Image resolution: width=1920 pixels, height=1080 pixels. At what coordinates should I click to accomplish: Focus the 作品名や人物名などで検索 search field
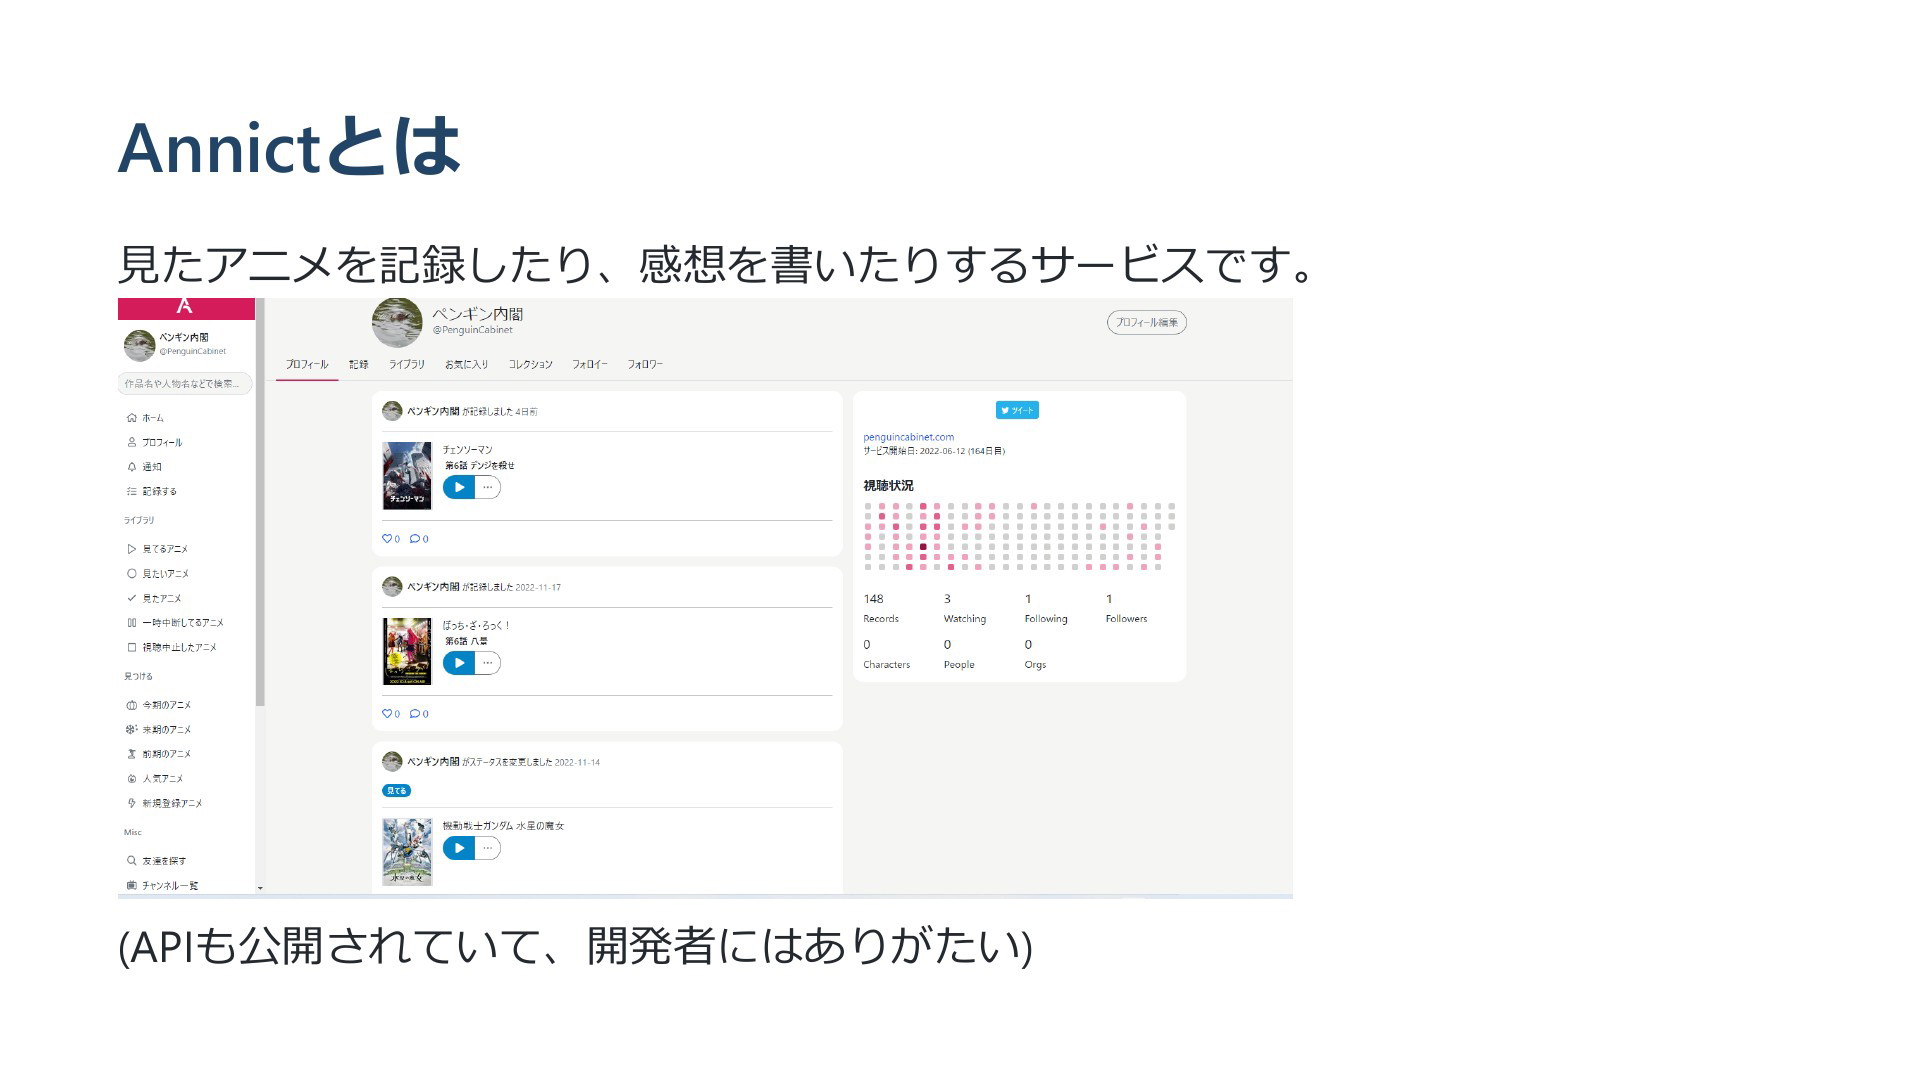coord(185,384)
